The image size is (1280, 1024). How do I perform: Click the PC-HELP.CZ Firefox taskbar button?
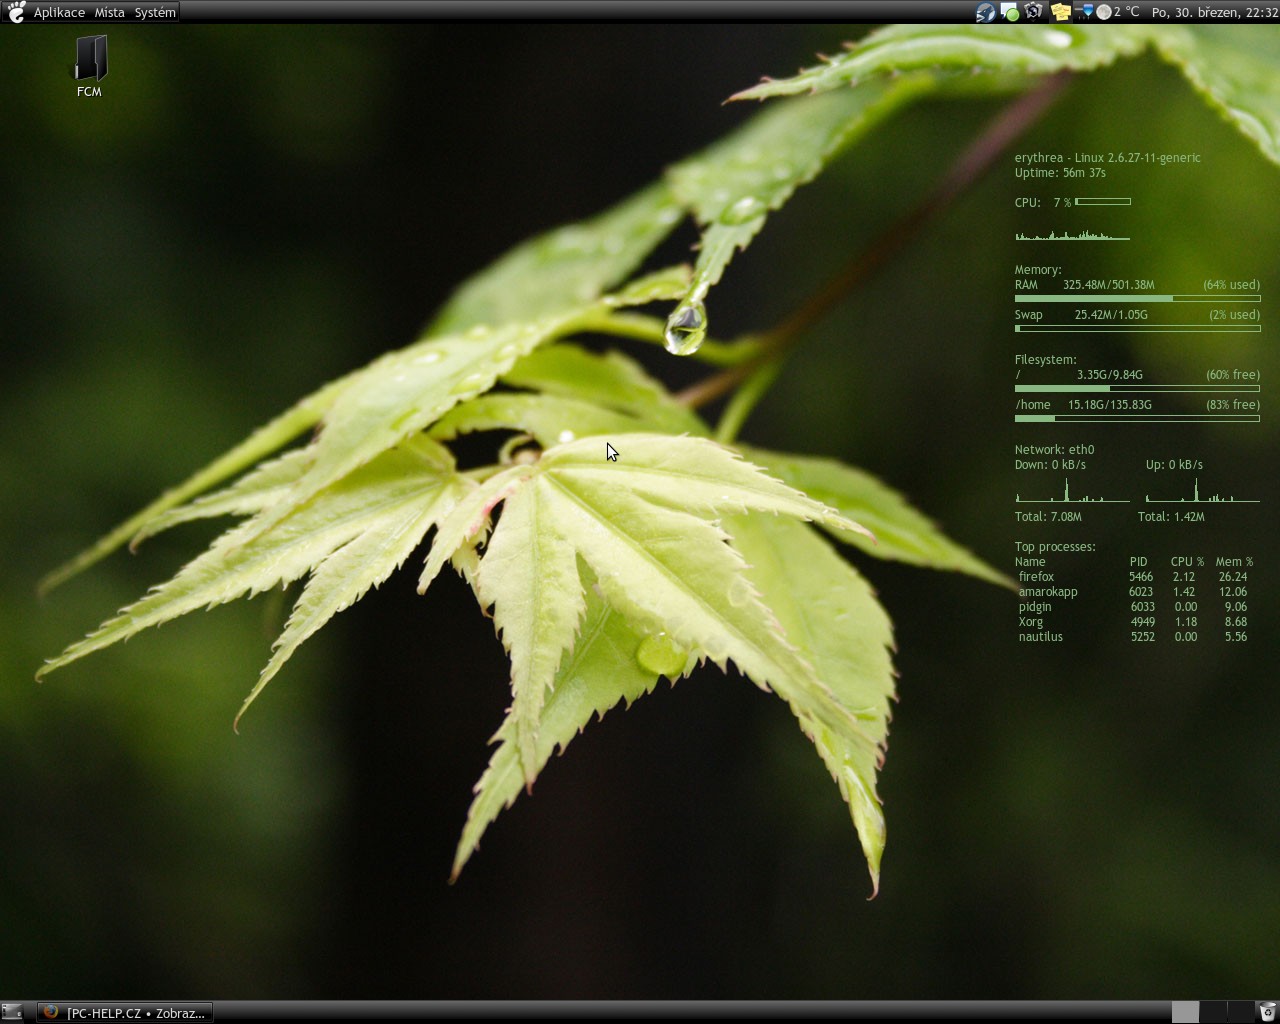[125, 1012]
